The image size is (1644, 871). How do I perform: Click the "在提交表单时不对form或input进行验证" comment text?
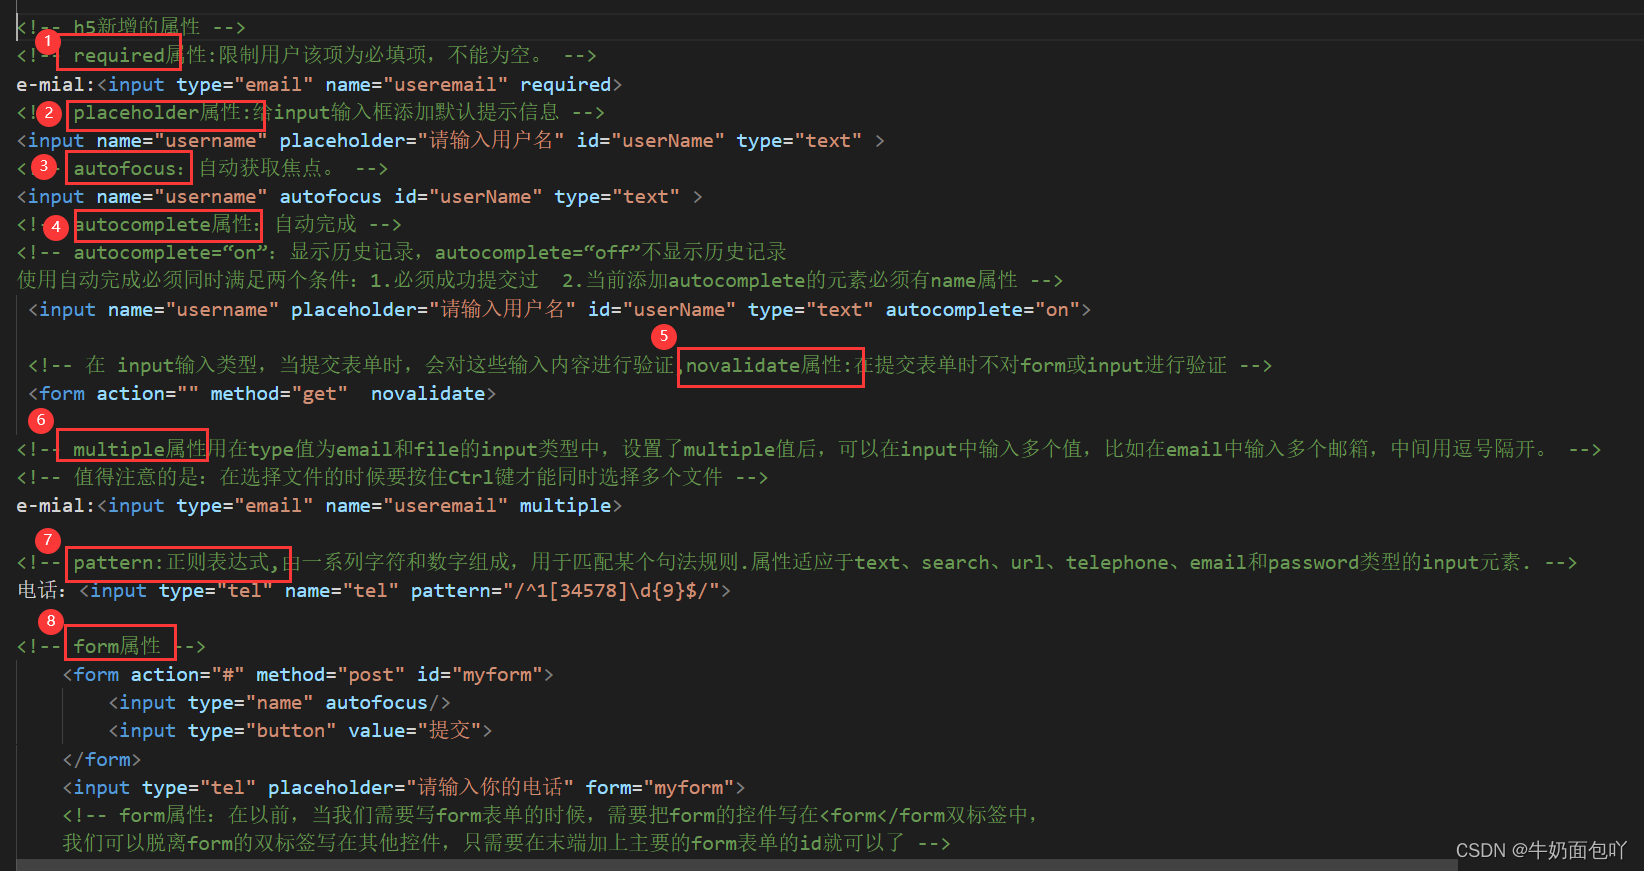click(1040, 366)
